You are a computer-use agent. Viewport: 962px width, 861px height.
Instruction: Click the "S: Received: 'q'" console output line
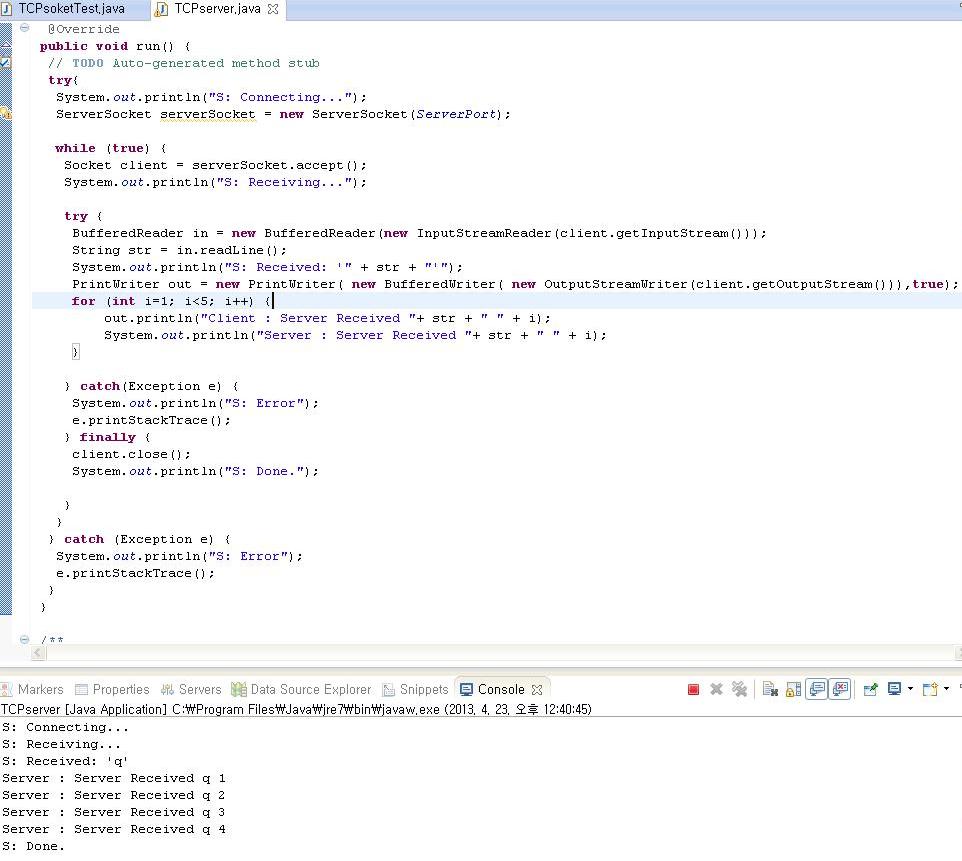tap(65, 761)
